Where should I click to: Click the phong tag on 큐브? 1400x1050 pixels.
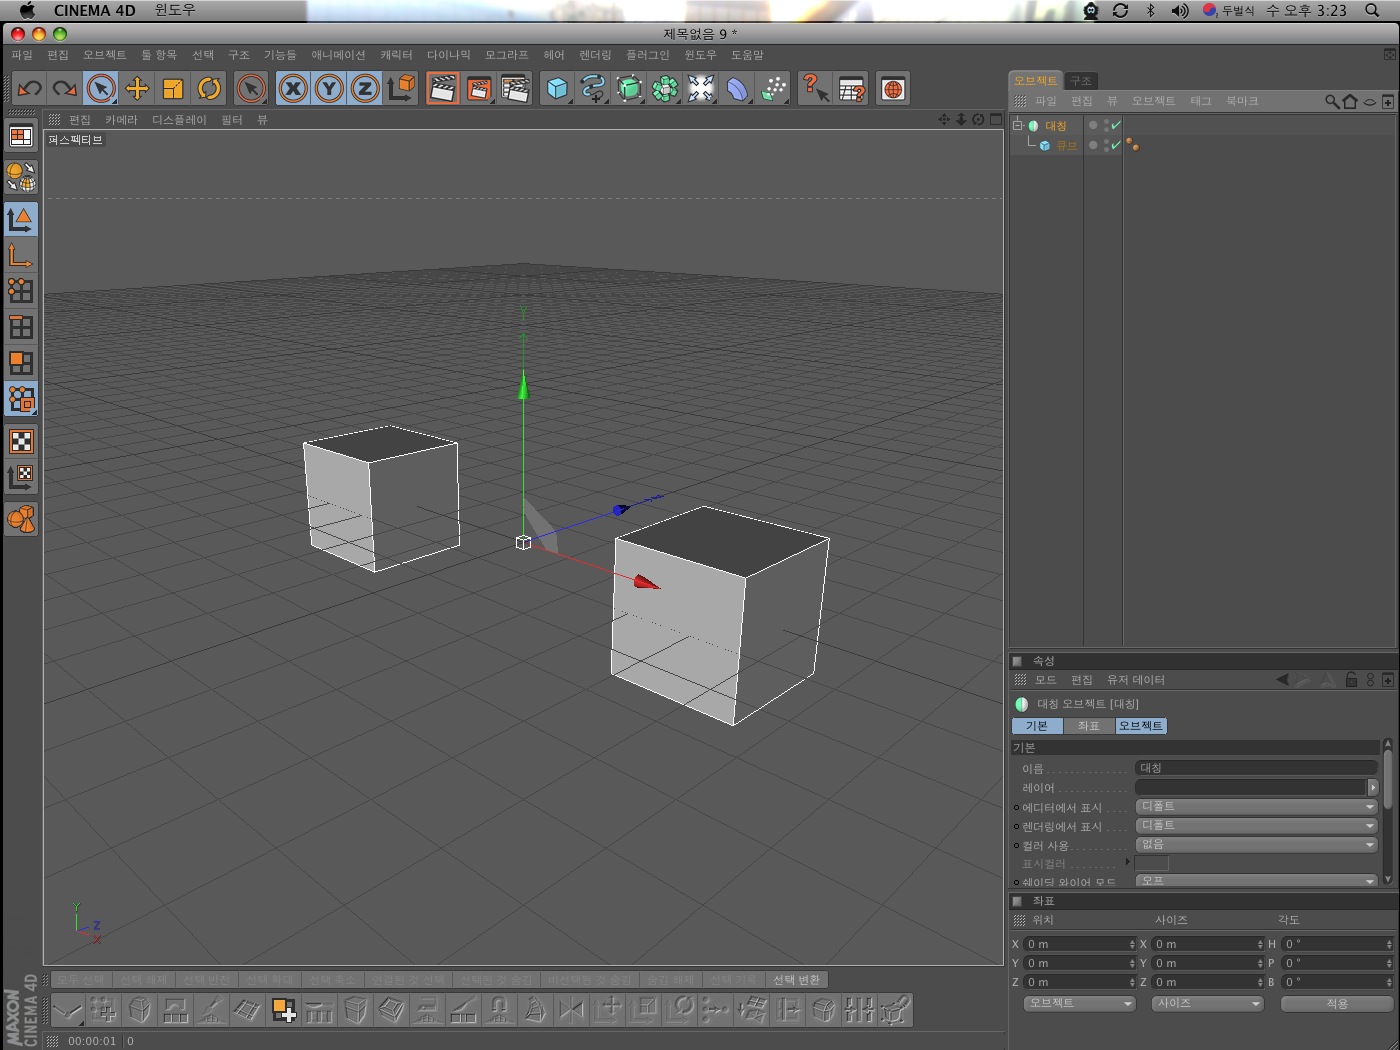pos(1132,145)
